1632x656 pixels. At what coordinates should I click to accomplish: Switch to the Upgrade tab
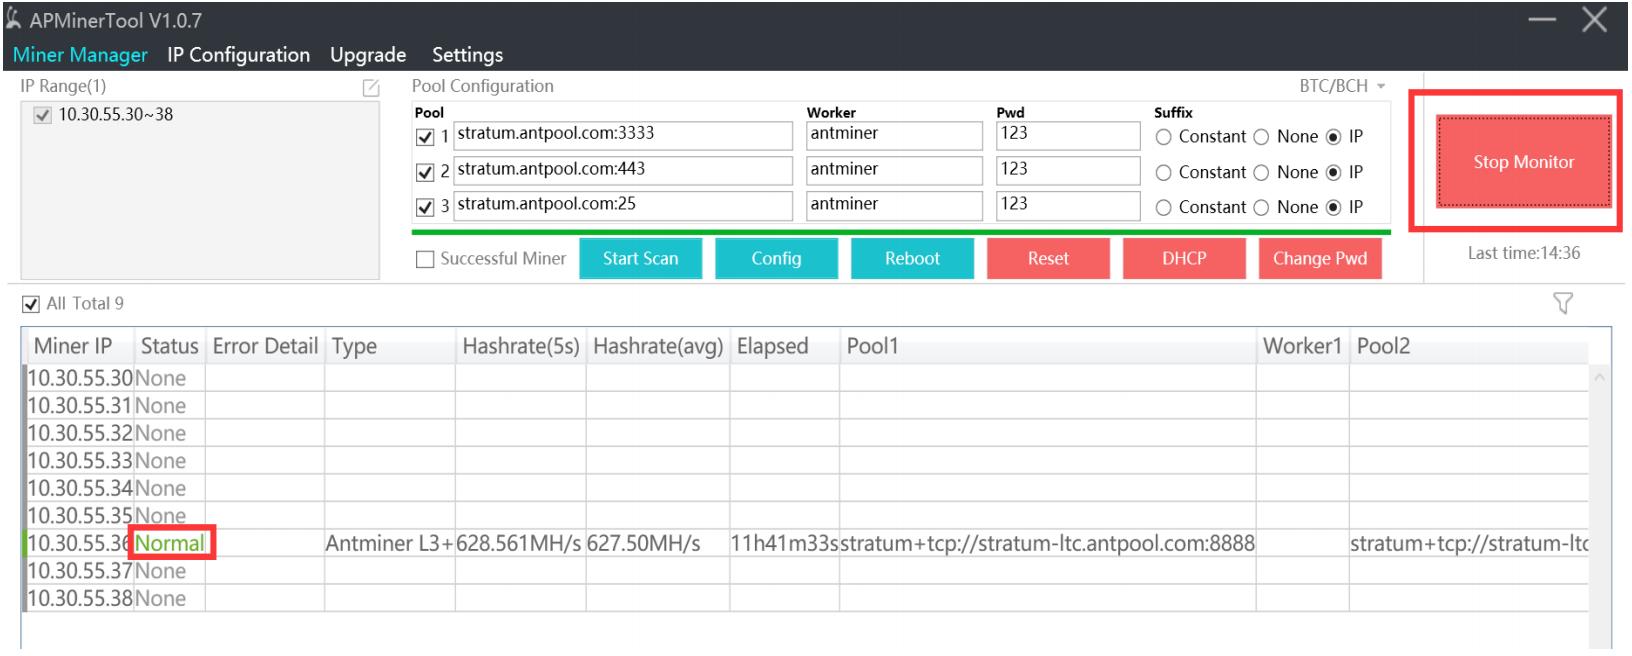(x=368, y=55)
